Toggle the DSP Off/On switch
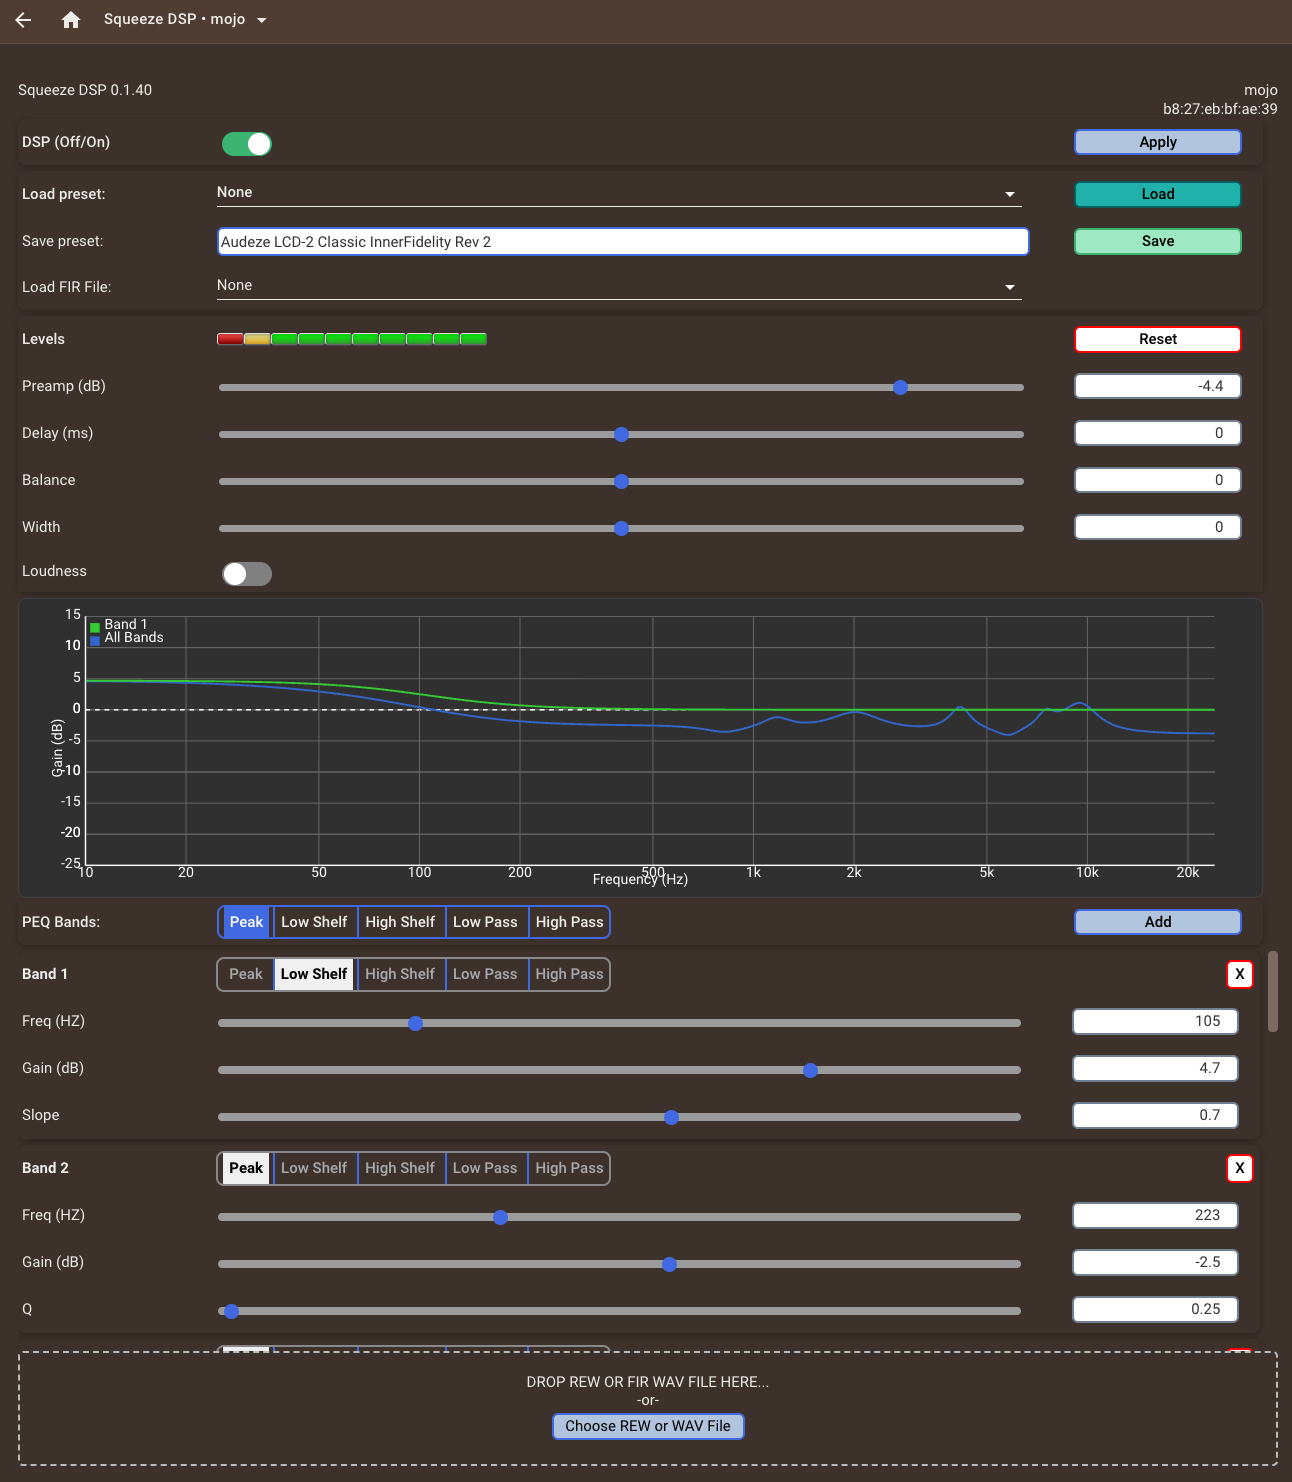Image resolution: width=1292 pixels, height=1482 pixels. click(247, 144)
